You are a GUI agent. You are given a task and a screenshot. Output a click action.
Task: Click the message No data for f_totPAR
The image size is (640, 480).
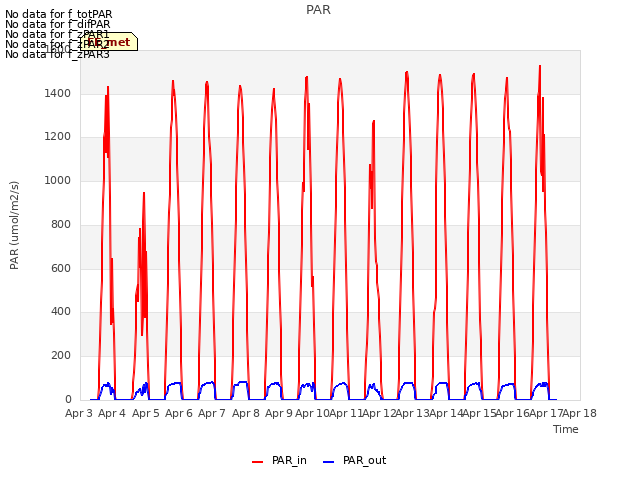[58, 14]
